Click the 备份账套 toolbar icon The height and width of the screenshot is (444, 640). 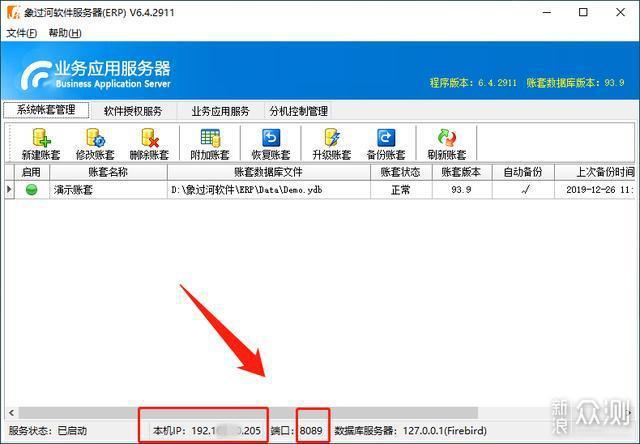click(386, 138)
